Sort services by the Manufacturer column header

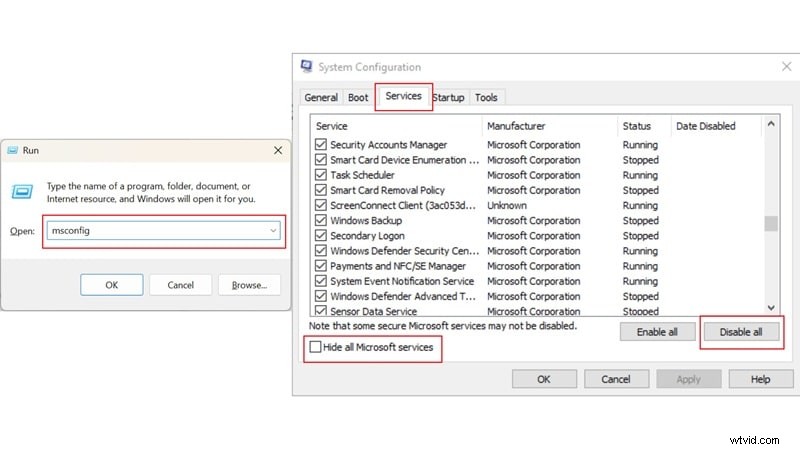click(515, 126)
